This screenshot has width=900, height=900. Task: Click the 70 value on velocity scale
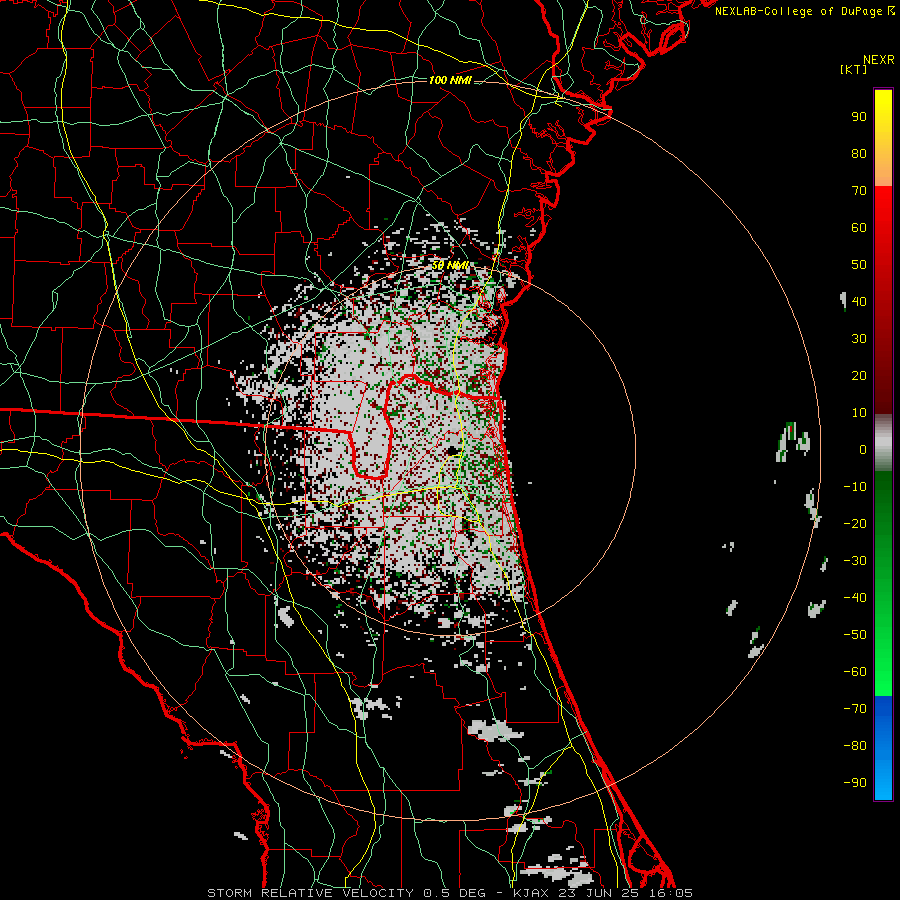[859, 191]
